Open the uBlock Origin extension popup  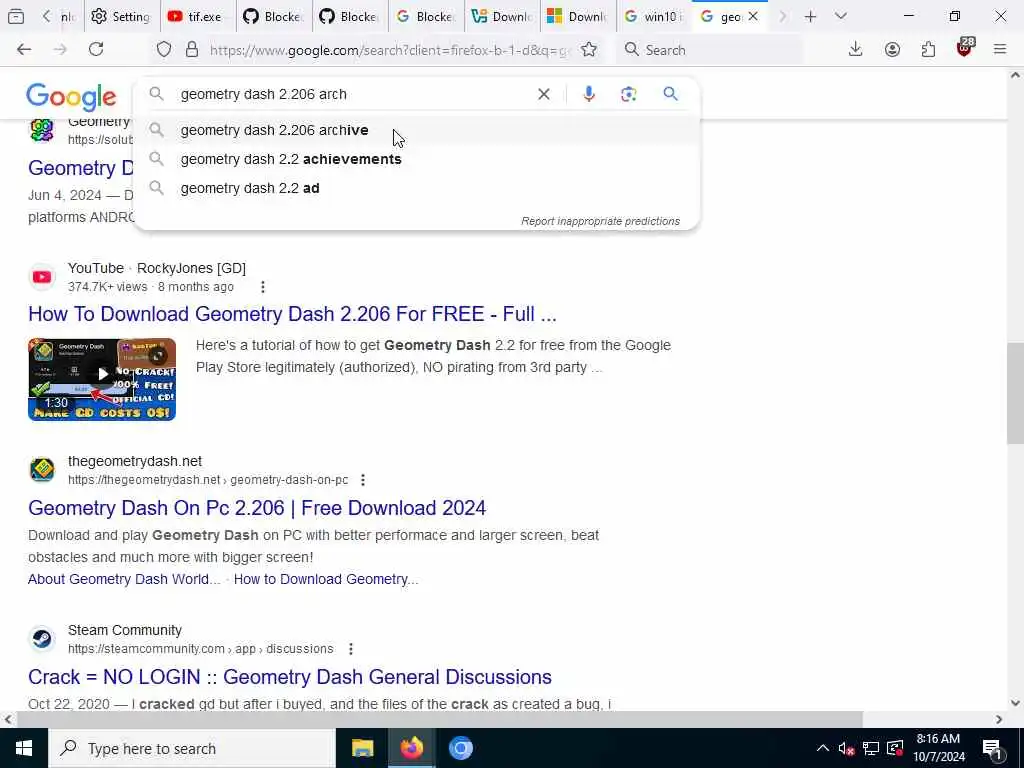click(x=965, y=48)
